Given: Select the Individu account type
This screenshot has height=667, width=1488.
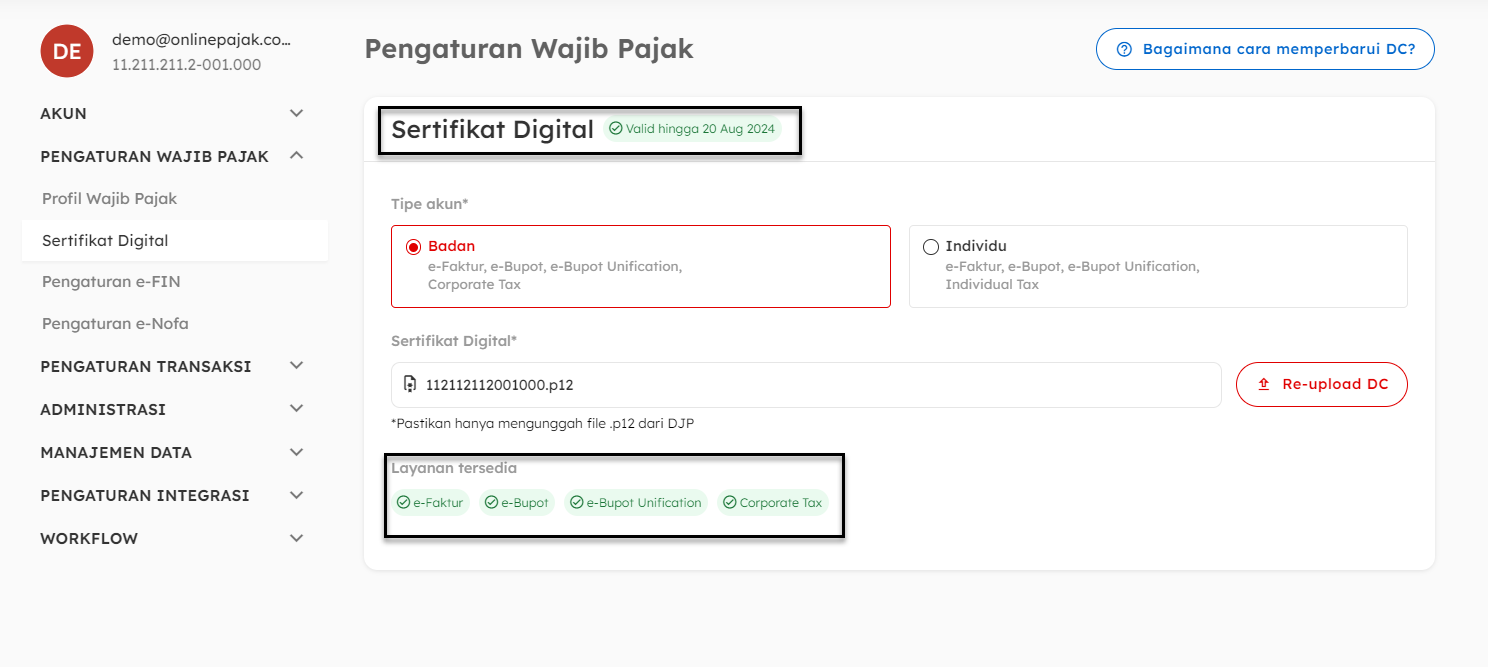Looking at the screenshot, I should click(931, 247).
